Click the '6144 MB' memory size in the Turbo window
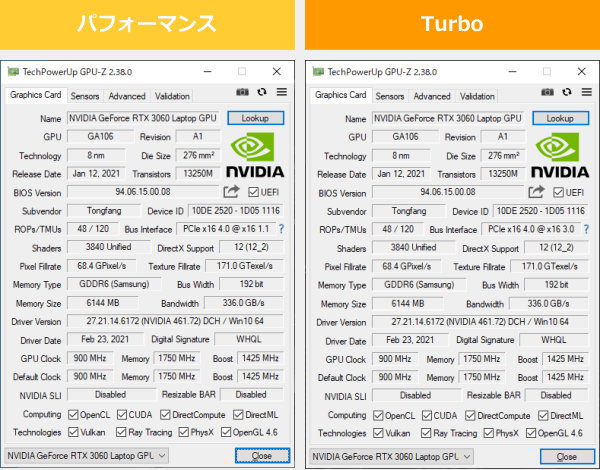Screen dimensions: 600x470 coord(408,304)
